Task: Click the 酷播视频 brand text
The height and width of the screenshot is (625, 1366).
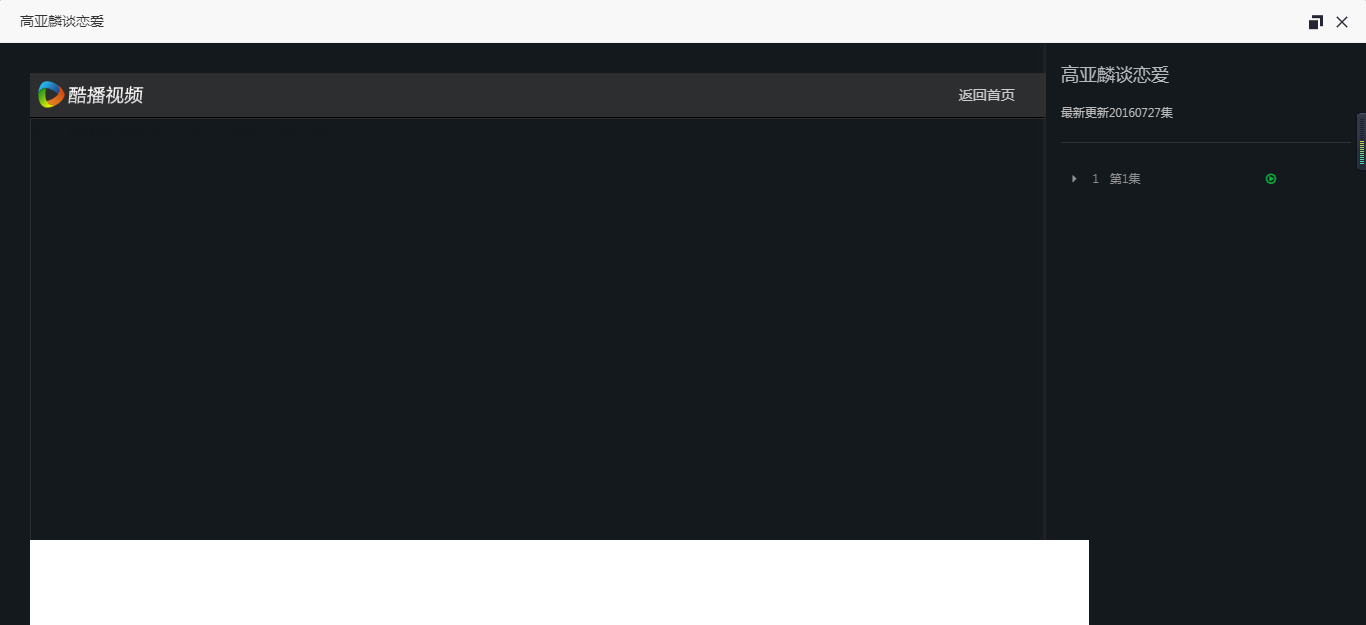Action: pos(106,95)
